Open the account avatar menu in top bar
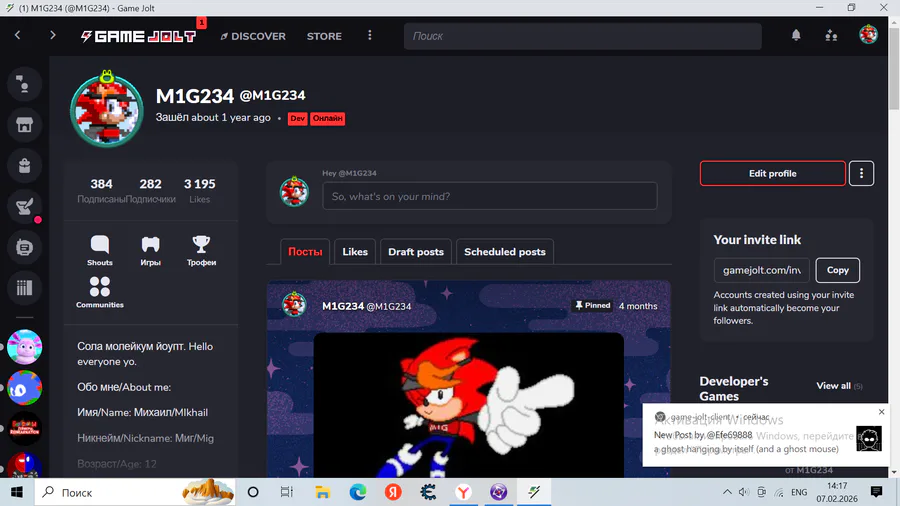900x506 pixels. click(x=868, y=34)
